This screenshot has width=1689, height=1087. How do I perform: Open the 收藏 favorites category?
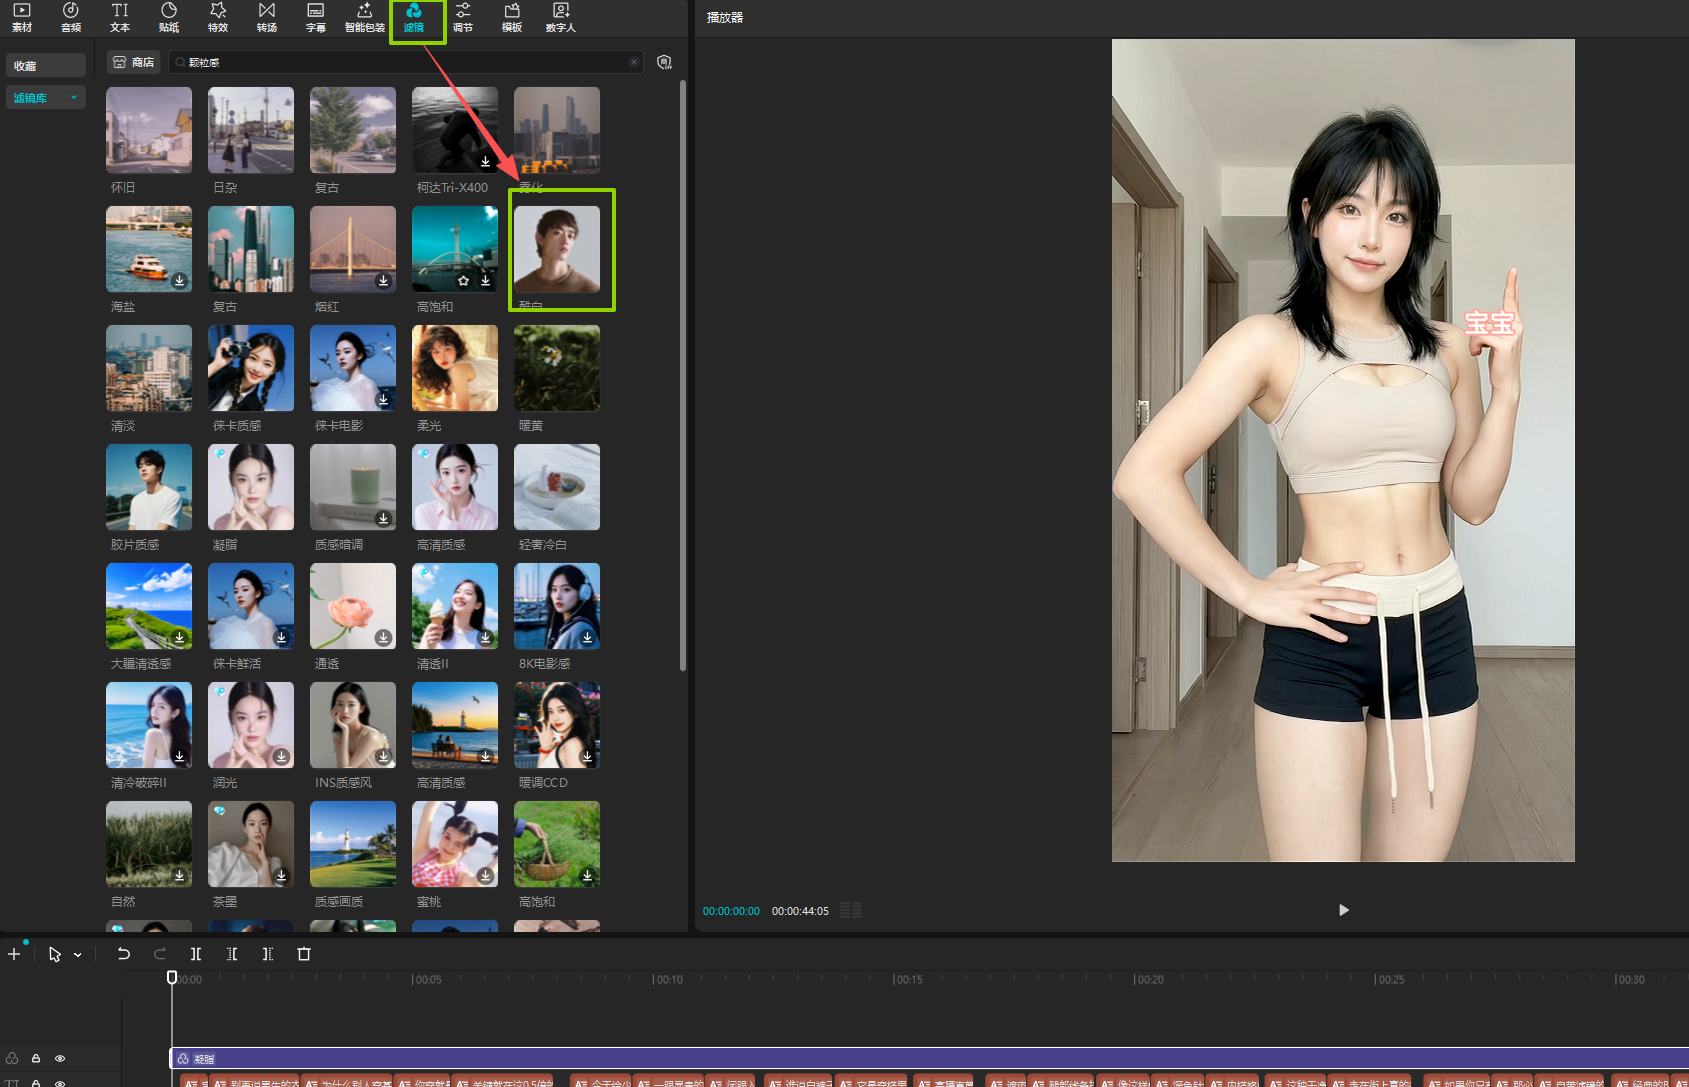45,66
